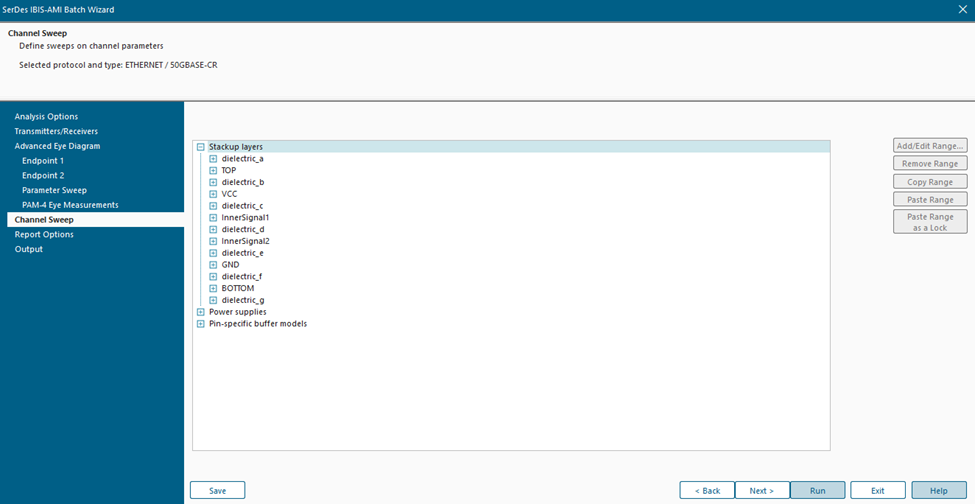Click Paste Range as a Lock
The height and width of the screenshot is (504, 975).
coord(930,222)
